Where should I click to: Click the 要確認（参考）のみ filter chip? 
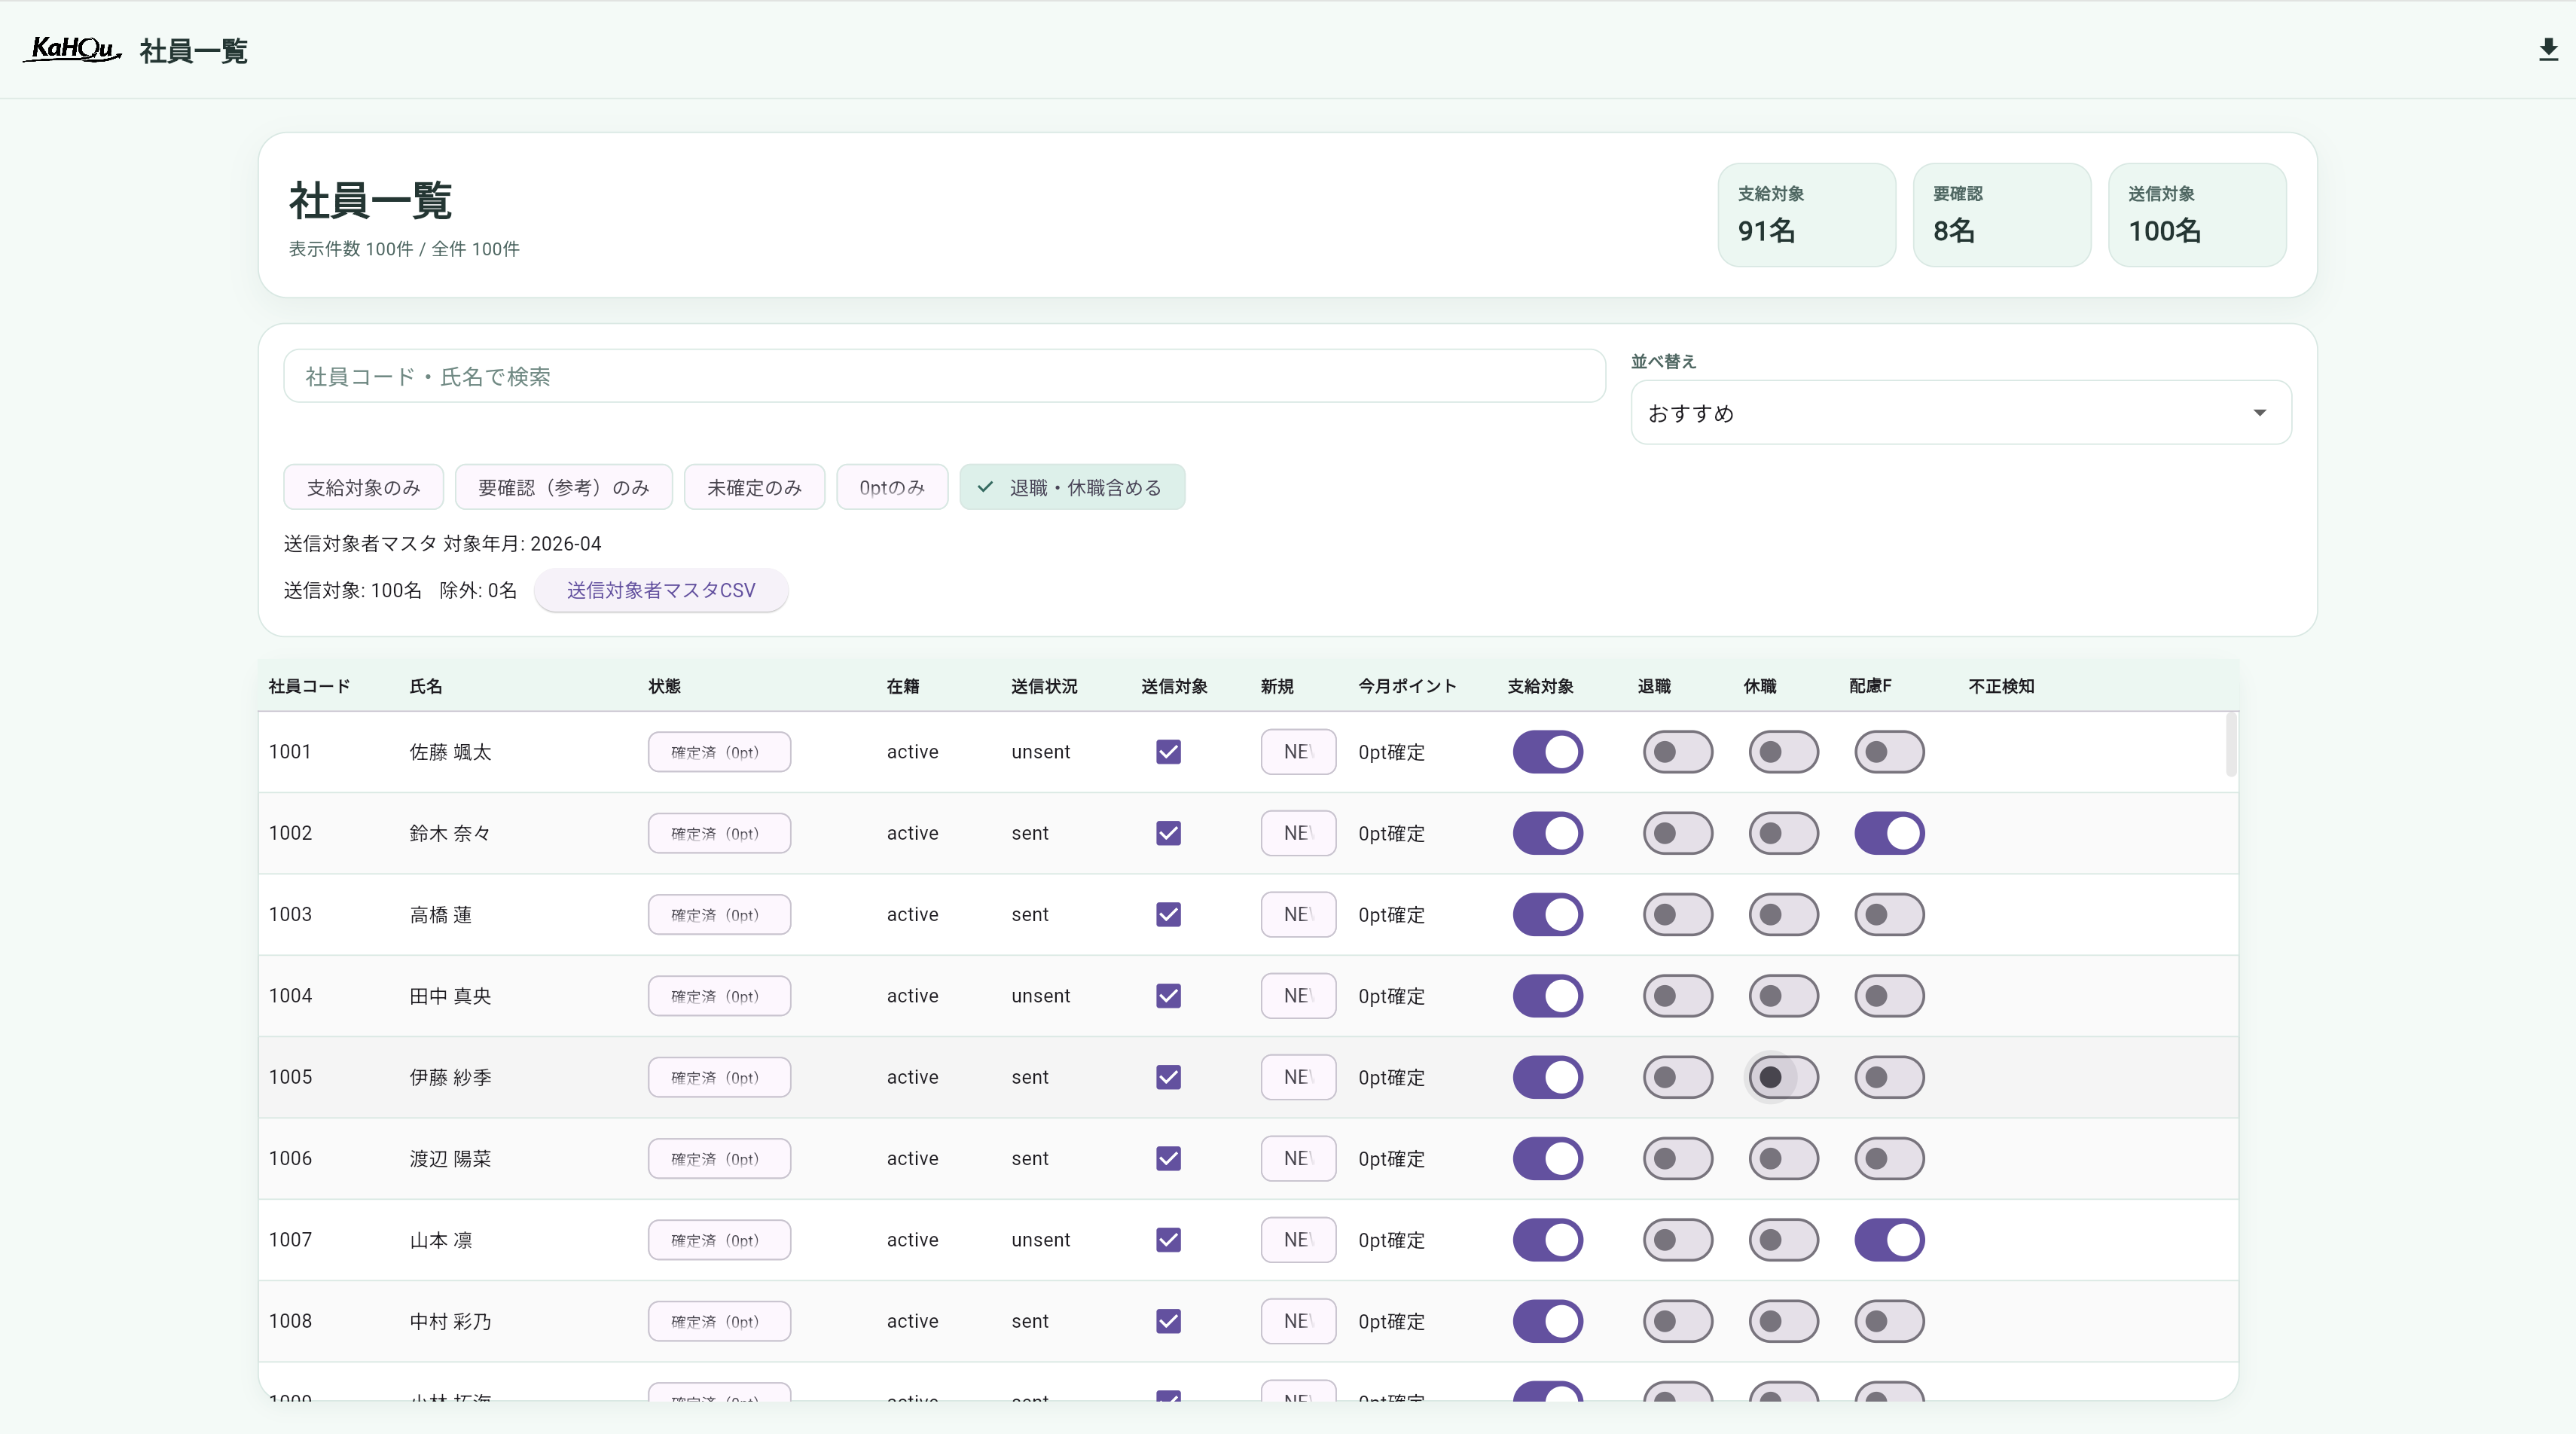pyautogui.click(x=563, y=487)
